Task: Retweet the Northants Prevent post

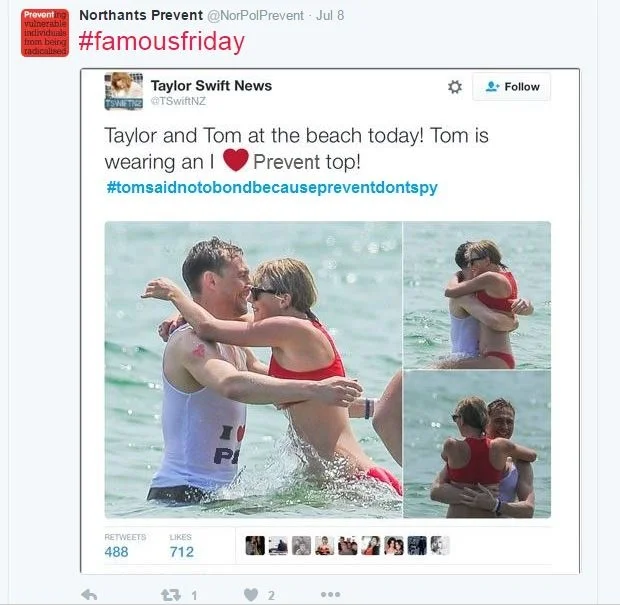Action: click(x=171, y=594)
